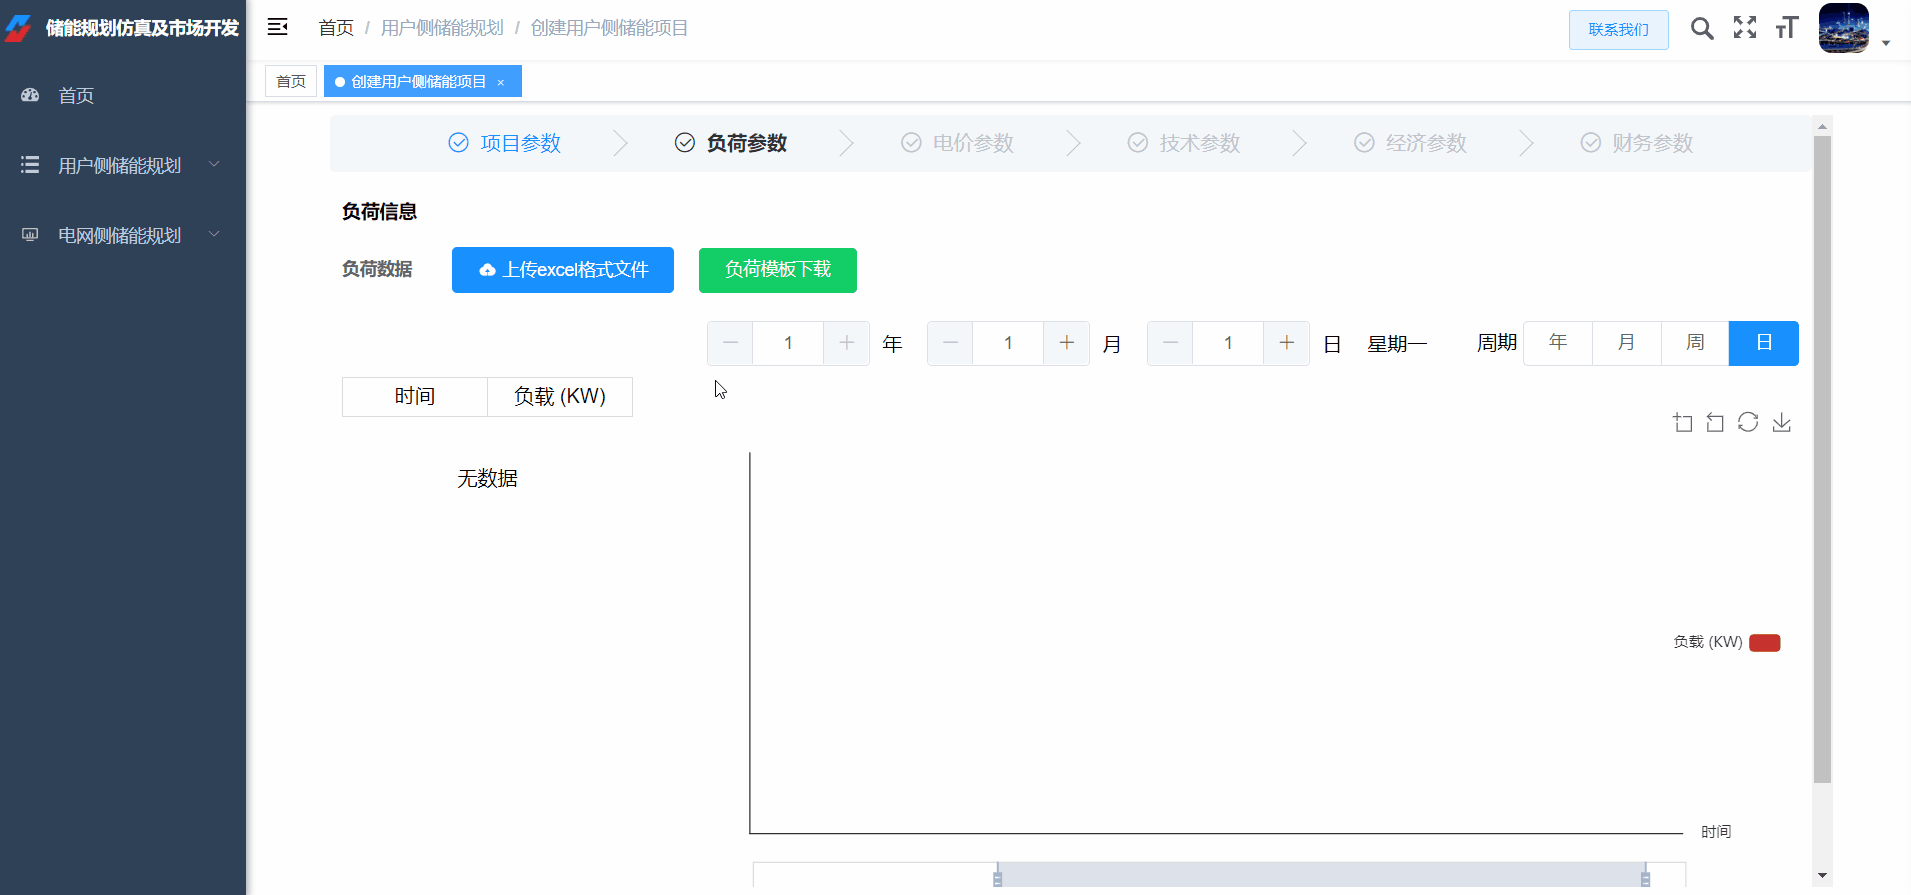Image resolution: width=1911 pixels, height=895 pixels.
Task: Select the 周 period option
Action: point(1695,343)
